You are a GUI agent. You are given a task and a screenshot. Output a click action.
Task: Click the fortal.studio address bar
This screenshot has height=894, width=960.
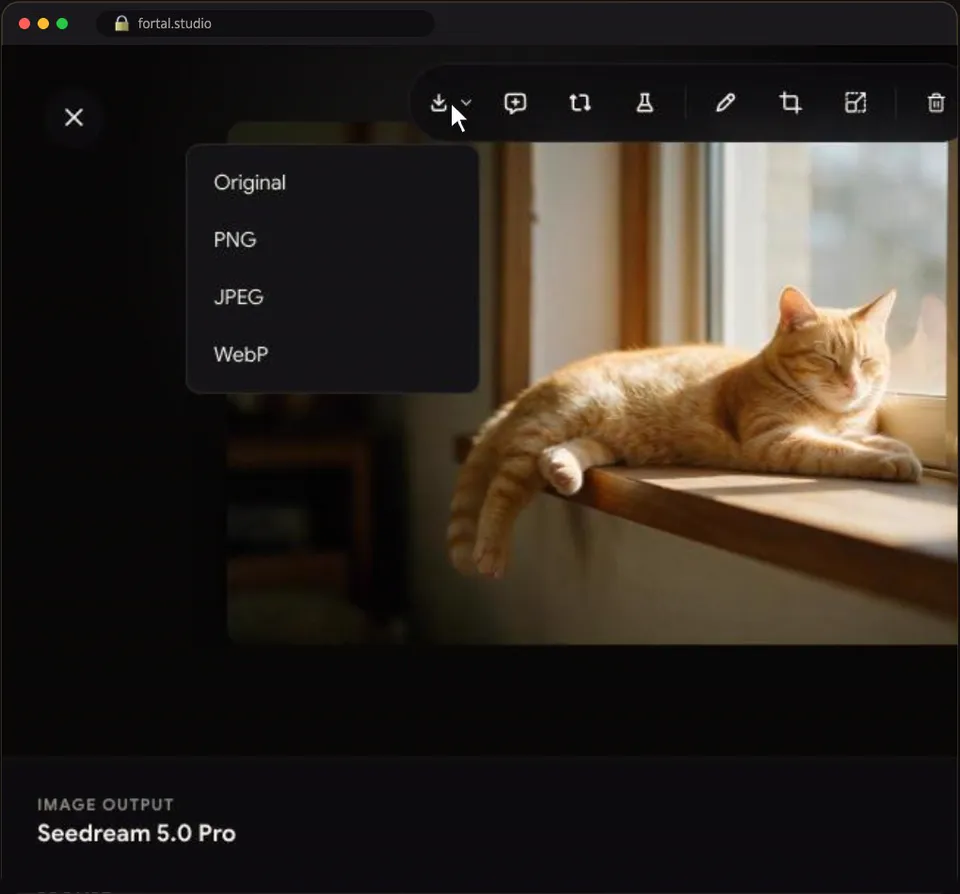click(265, 23)
